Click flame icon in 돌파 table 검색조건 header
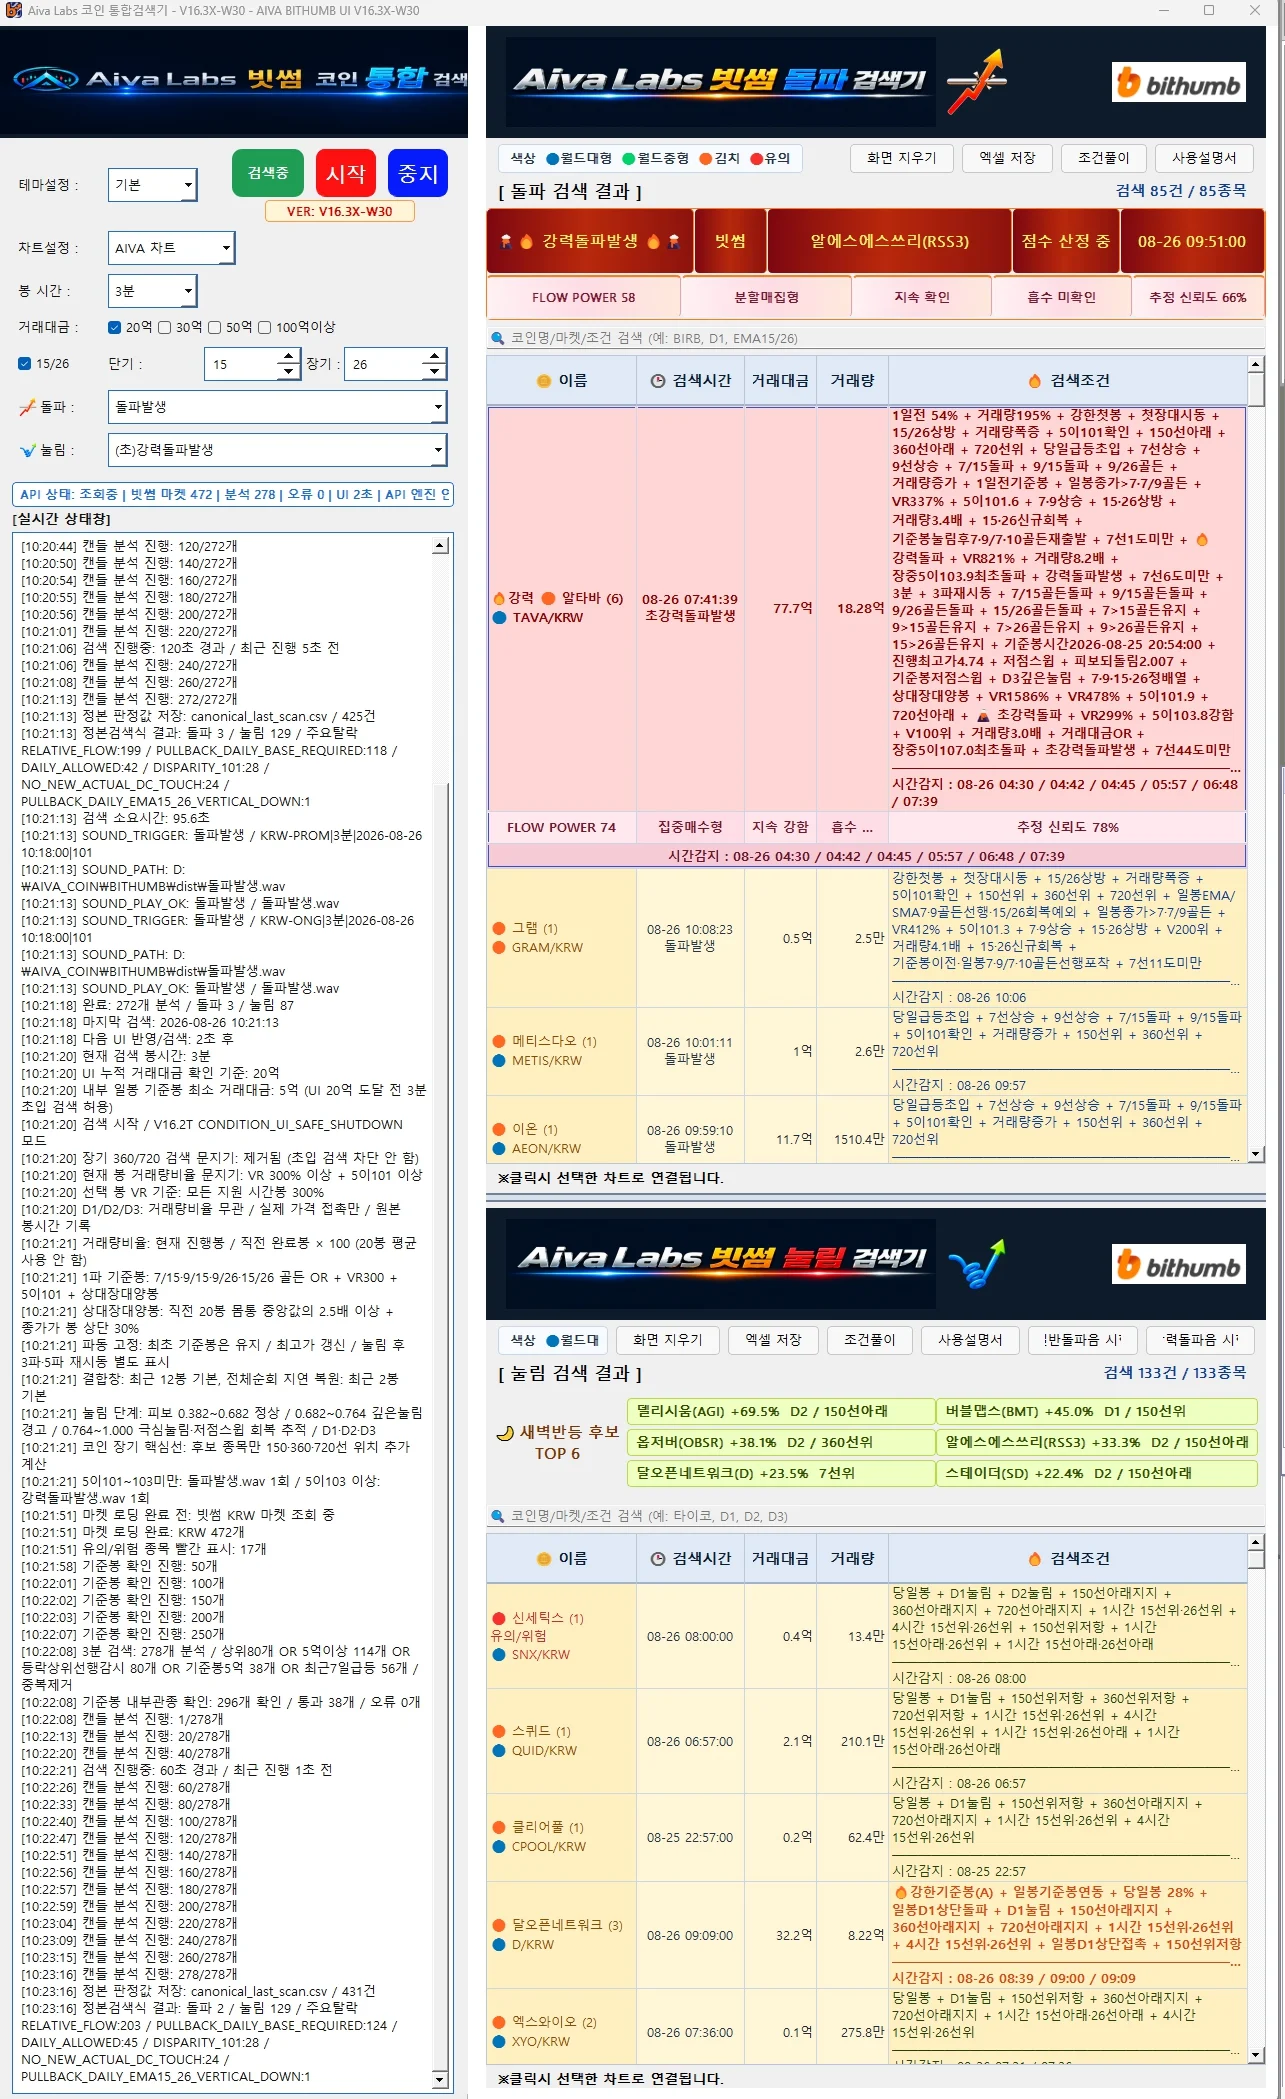 [1035, 381]
